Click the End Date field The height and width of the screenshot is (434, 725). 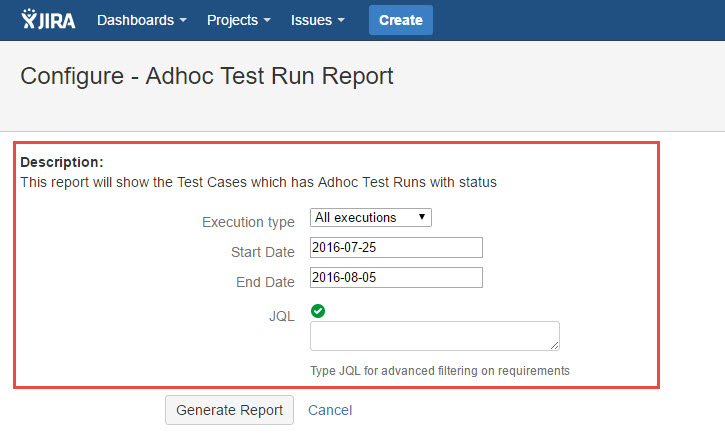396,278
